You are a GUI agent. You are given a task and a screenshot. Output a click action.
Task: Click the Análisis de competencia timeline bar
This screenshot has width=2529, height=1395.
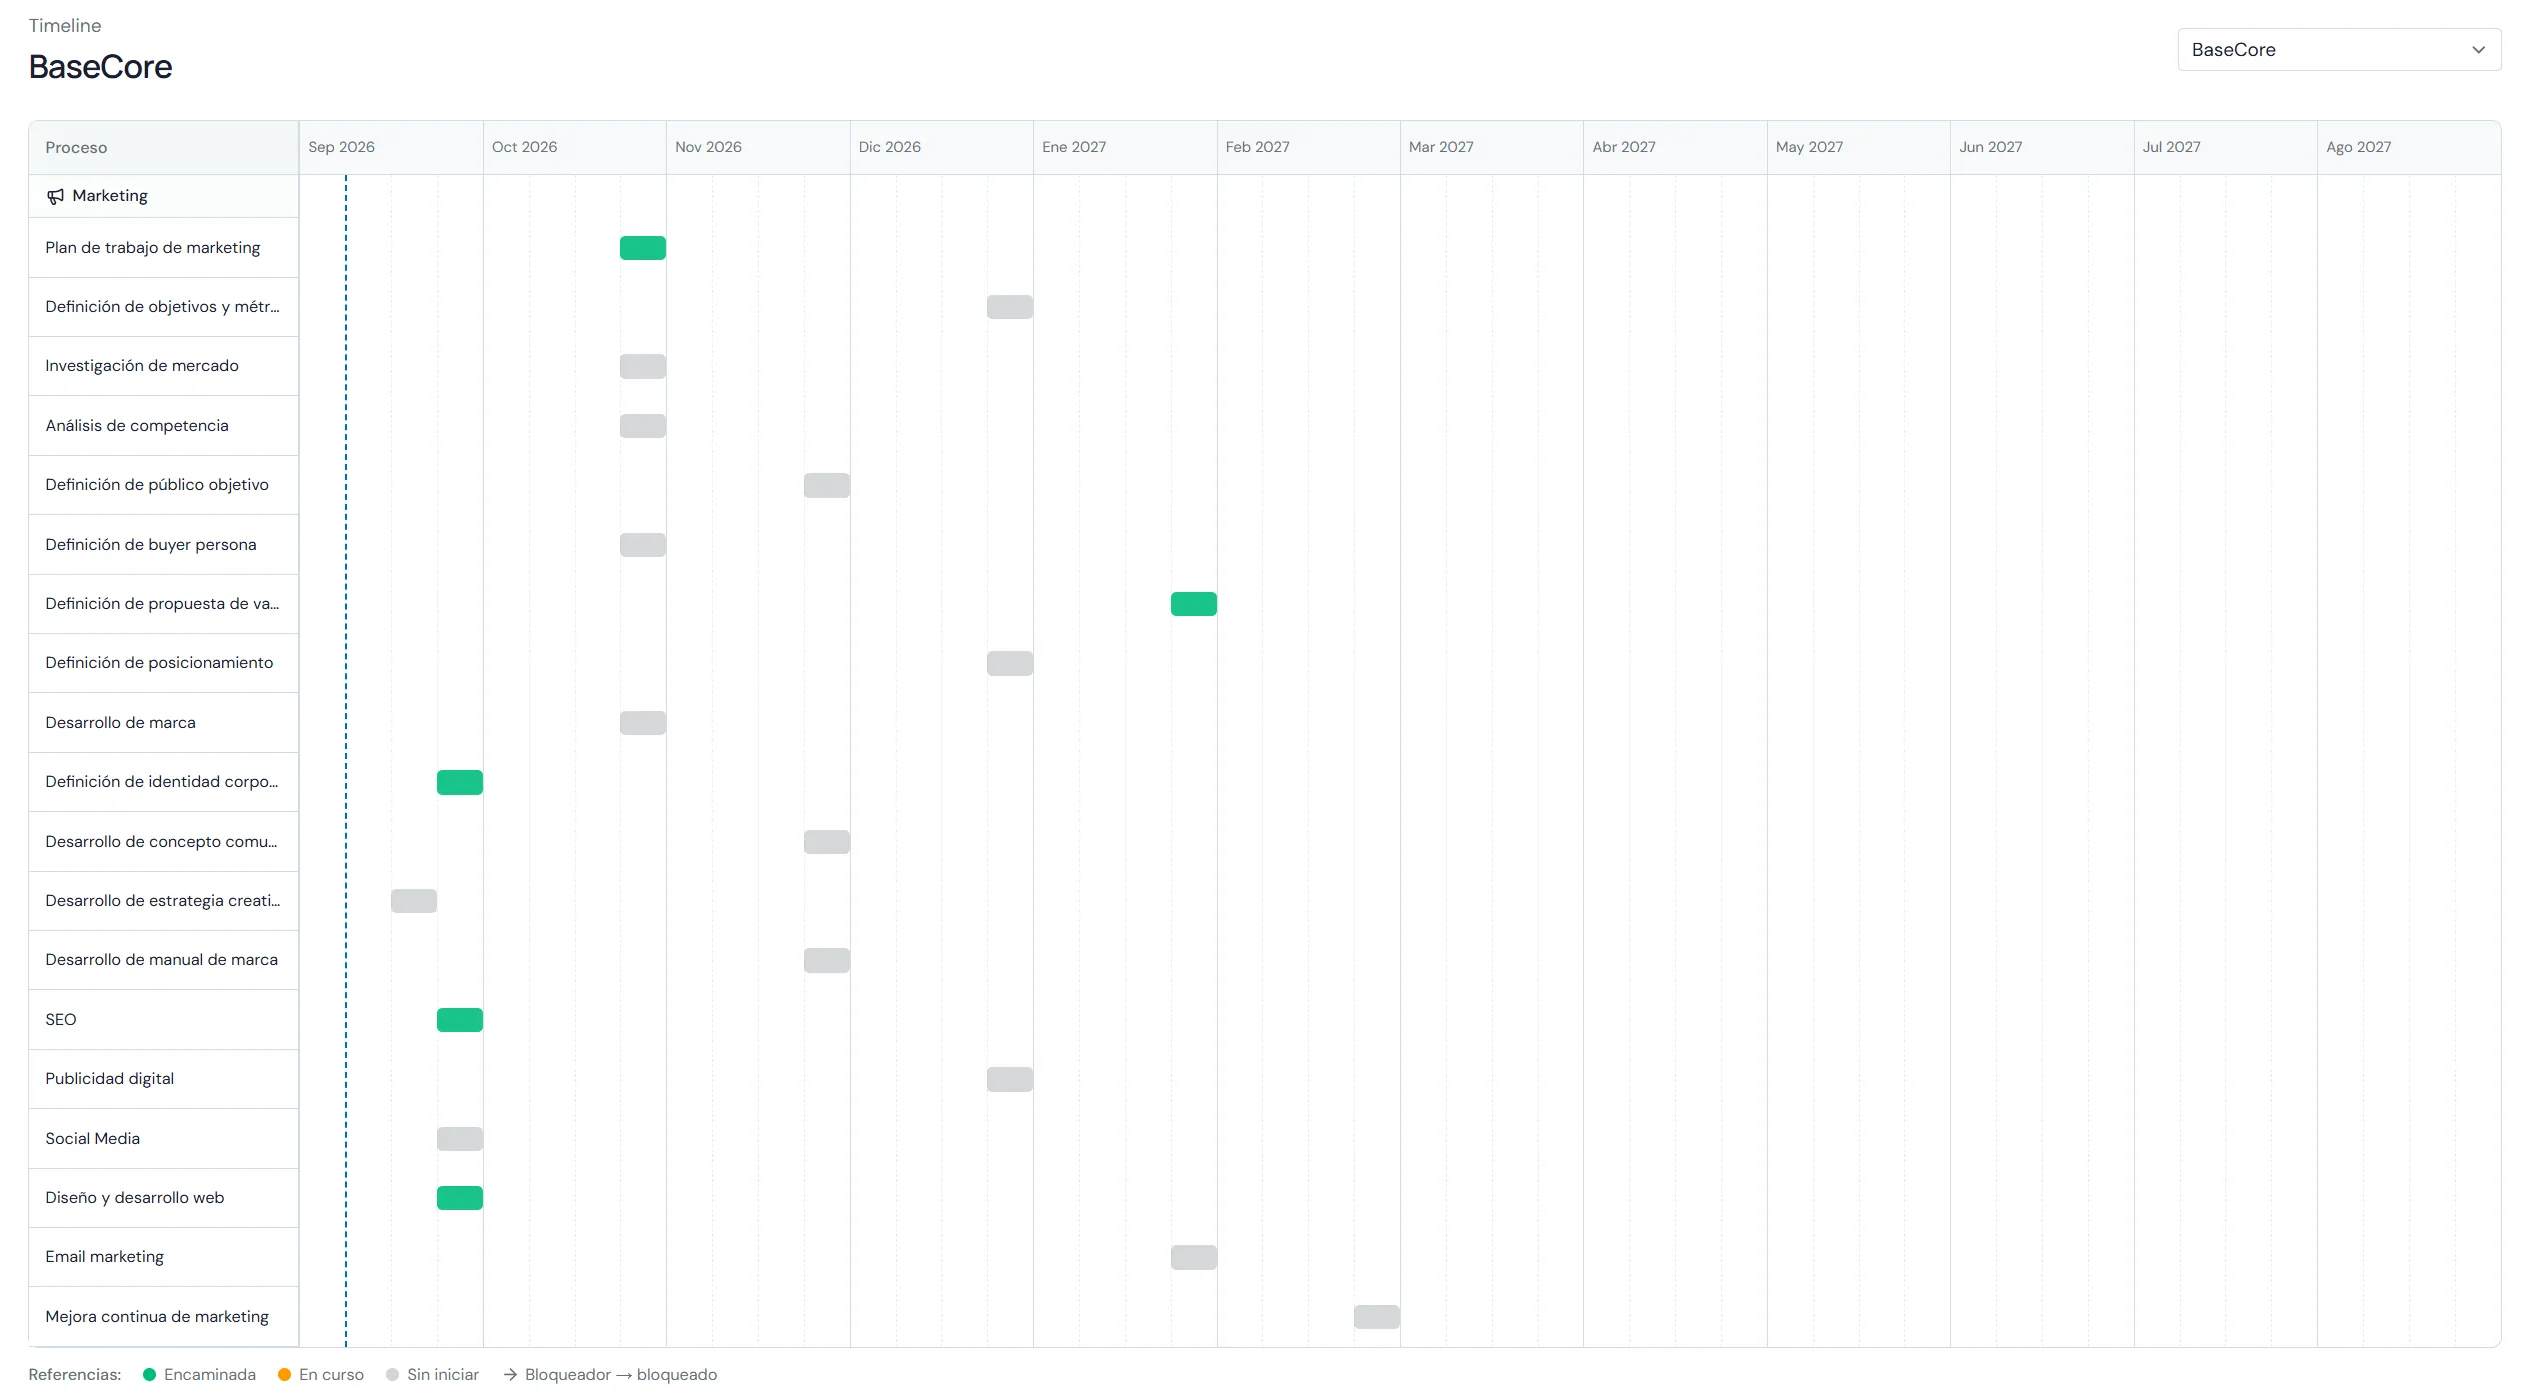pyautogui.click(x=643, y=426)
